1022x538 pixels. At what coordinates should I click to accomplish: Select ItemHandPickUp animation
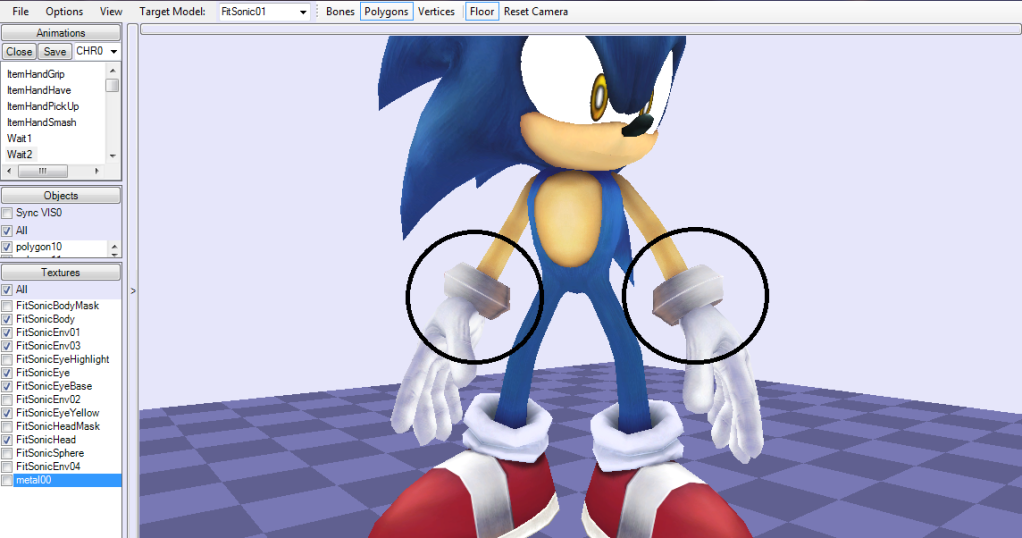coord(43,106)
